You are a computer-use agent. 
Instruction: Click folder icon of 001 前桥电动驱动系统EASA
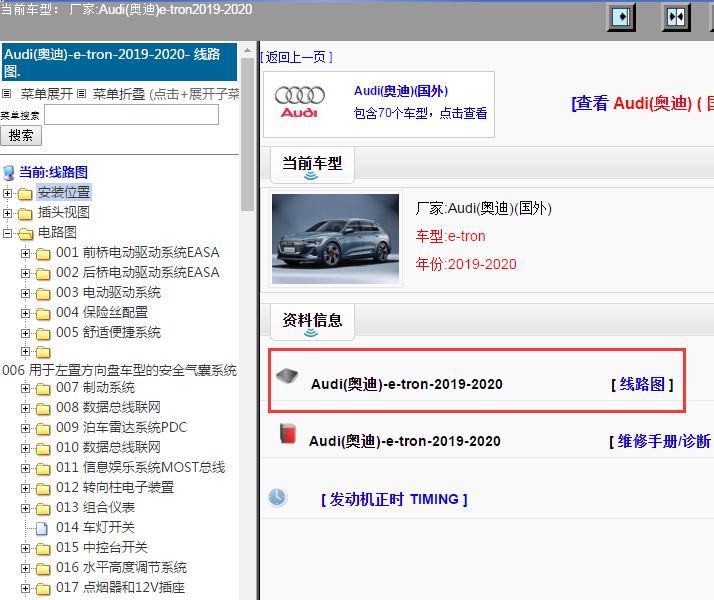(x=43, y=254)
